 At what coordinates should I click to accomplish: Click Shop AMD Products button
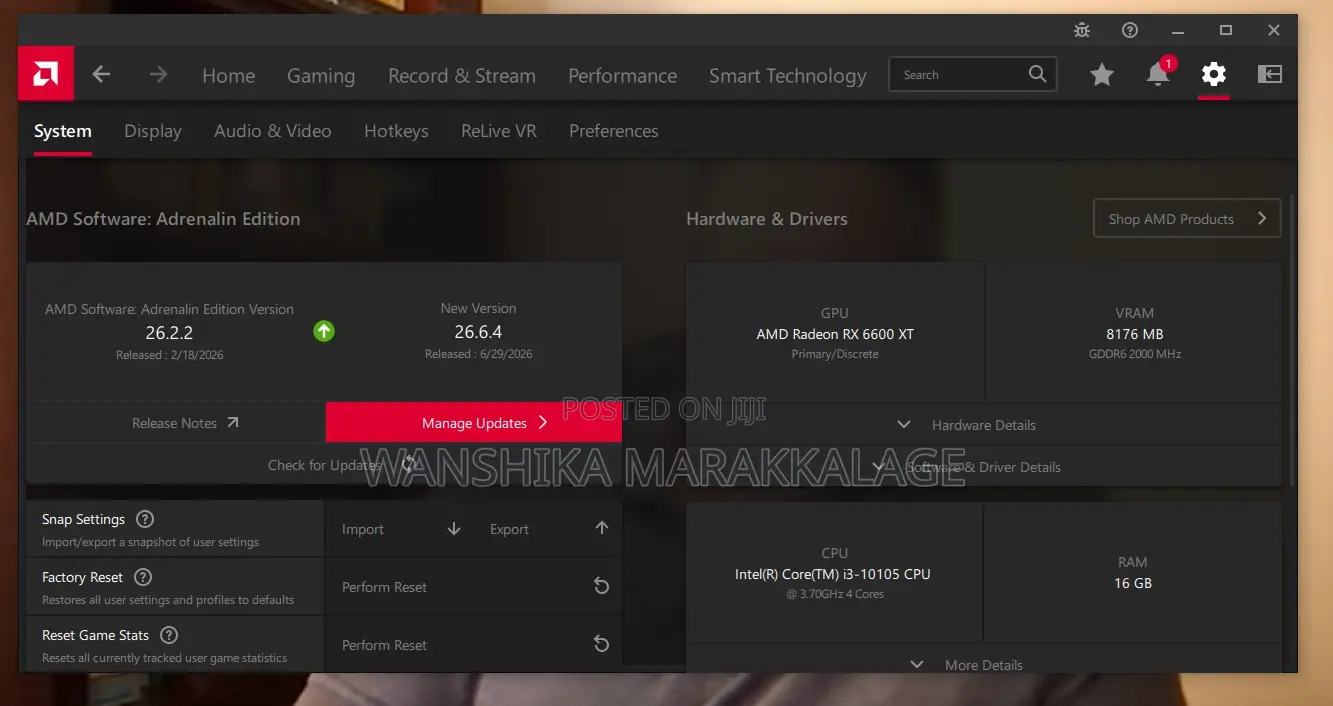pos(1187,219)
